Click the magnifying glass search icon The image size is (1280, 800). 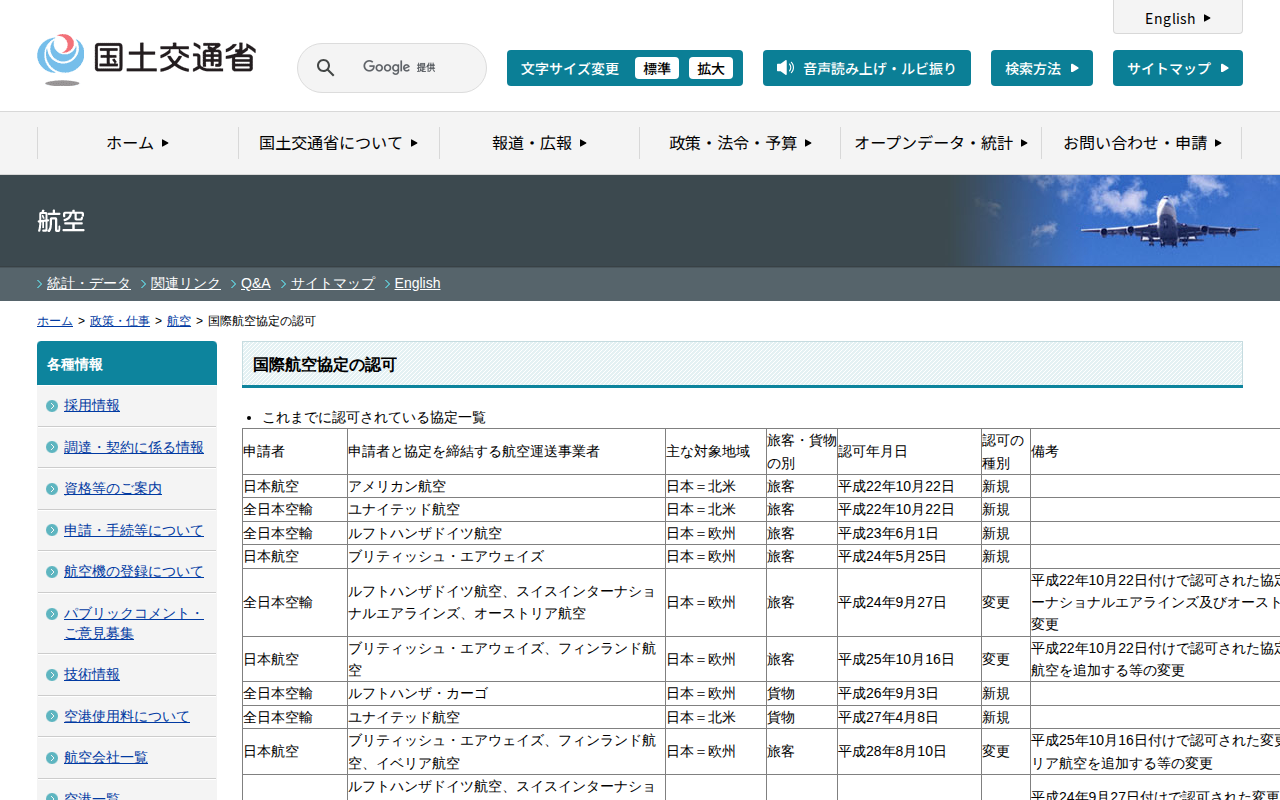click(325, 68)
